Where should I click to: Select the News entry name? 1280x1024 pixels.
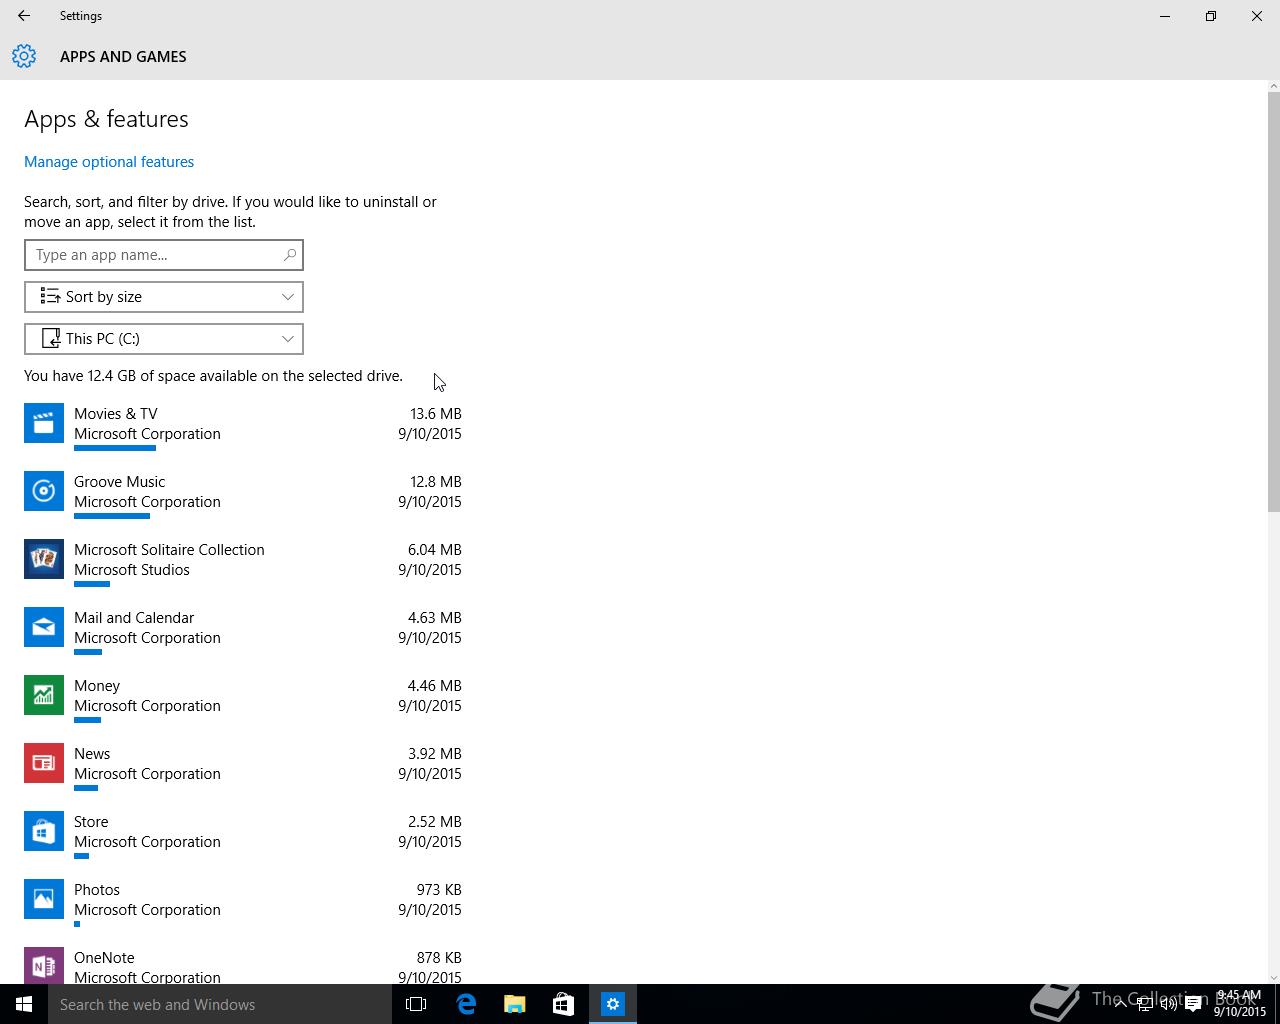(92, 754)
